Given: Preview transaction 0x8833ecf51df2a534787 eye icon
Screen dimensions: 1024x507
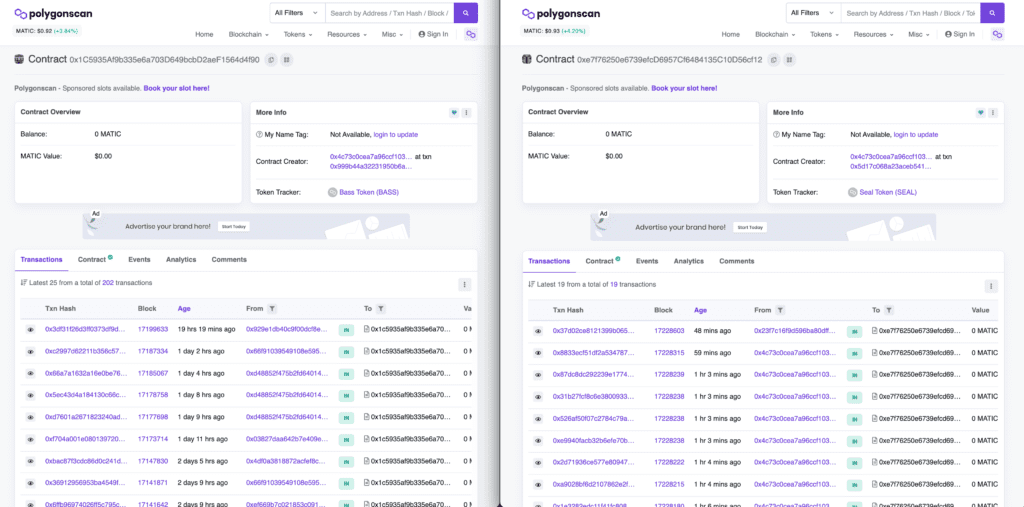Looking at the screenshot, I should [538, 353].
